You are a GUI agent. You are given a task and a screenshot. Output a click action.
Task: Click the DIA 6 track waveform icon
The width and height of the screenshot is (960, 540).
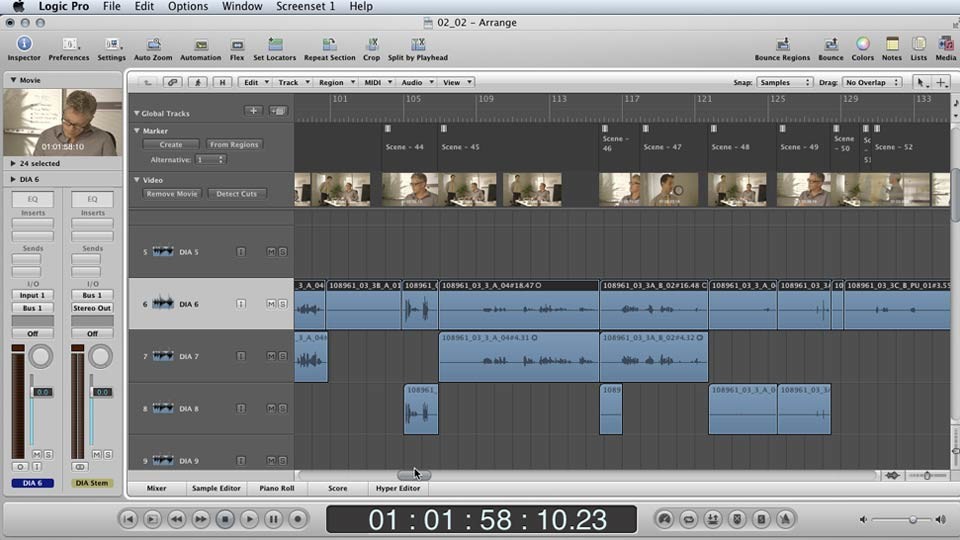pos(163,303)
